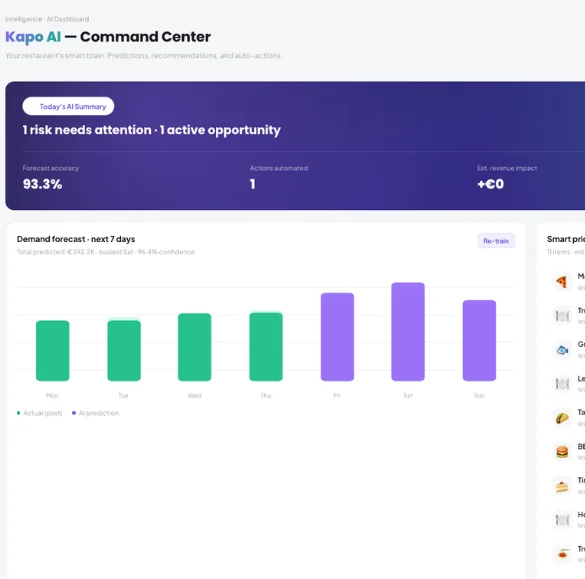This screenshot has height=579, width=585.
Task: Click the plate icon below the cake slice
Action: pyautogui.click(x=562, y=520)
